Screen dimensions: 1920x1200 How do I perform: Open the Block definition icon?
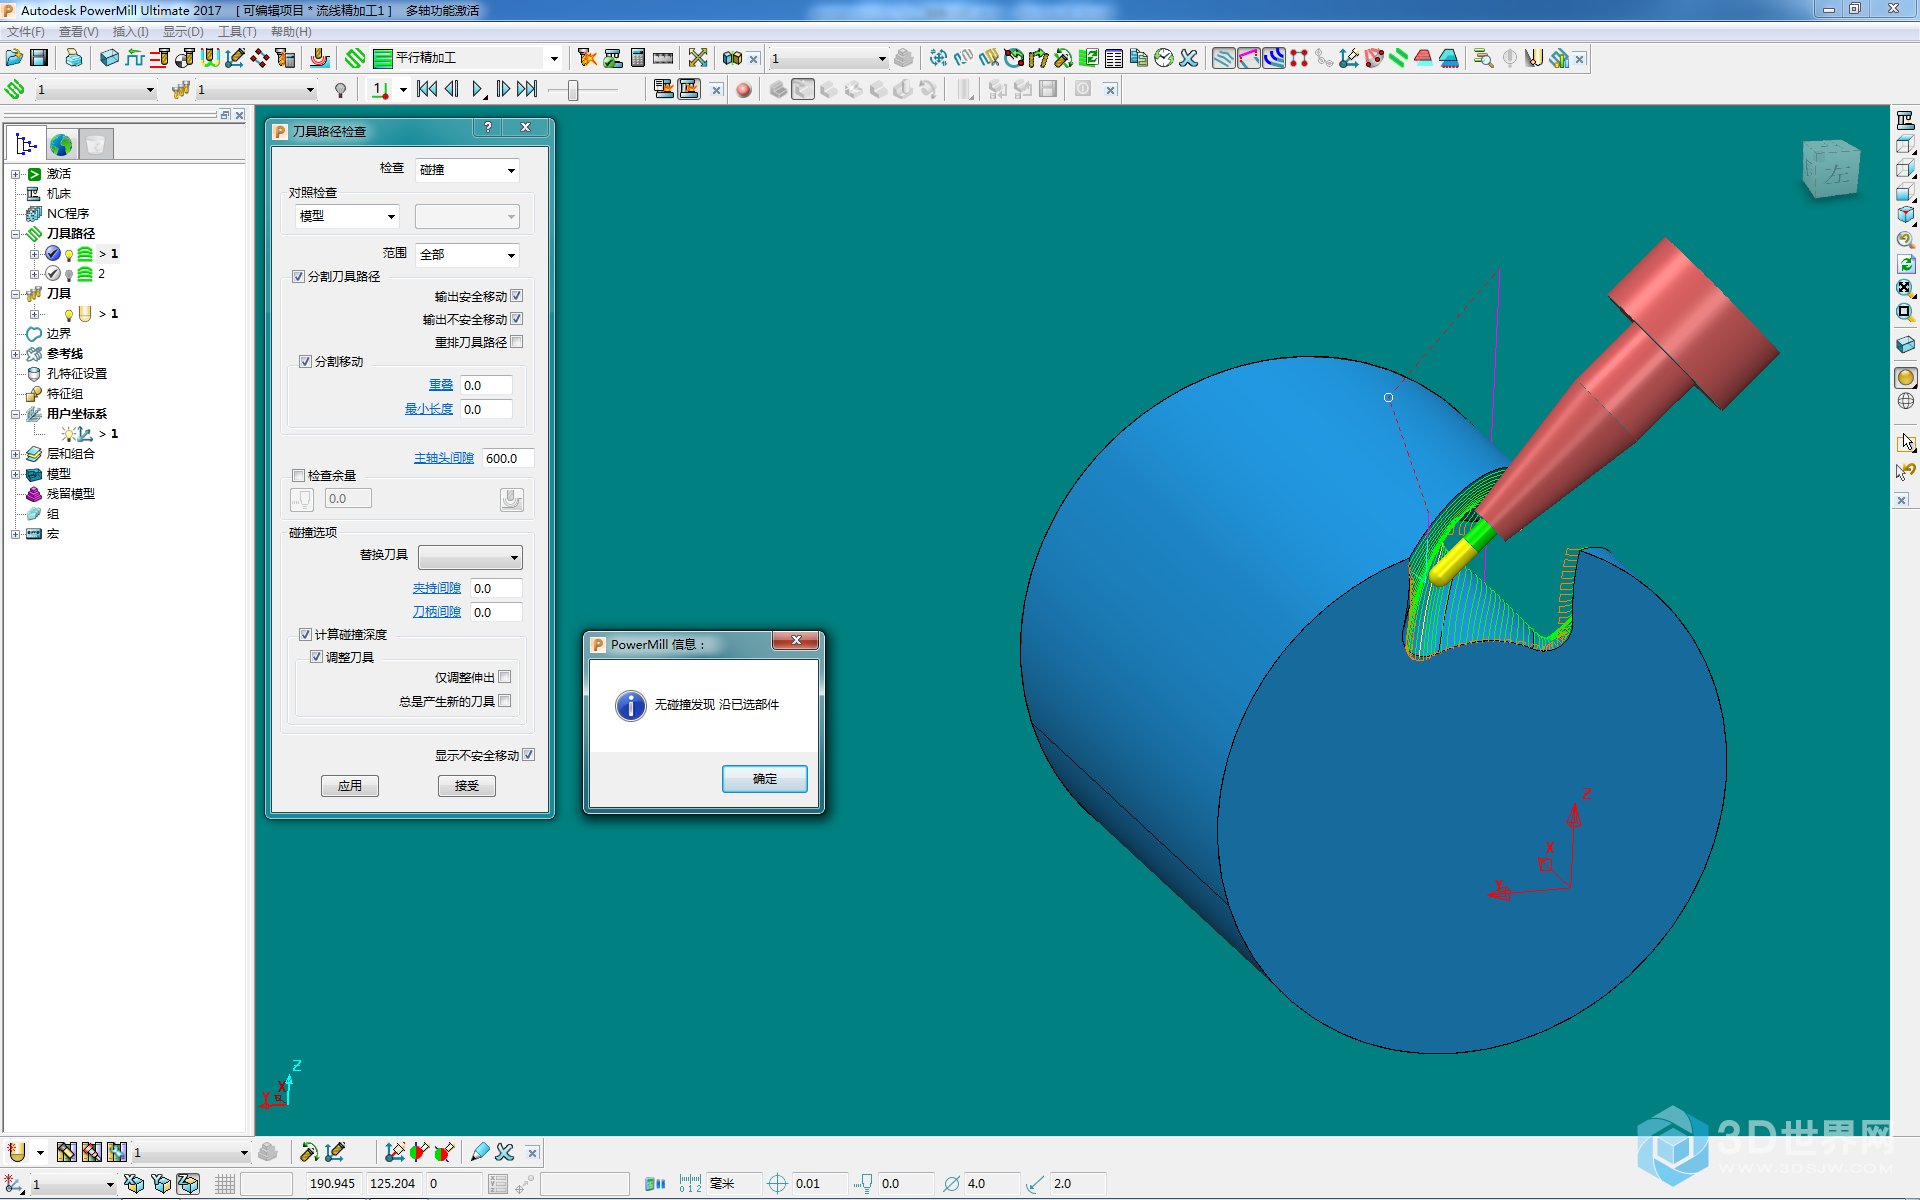coord(110,58)
